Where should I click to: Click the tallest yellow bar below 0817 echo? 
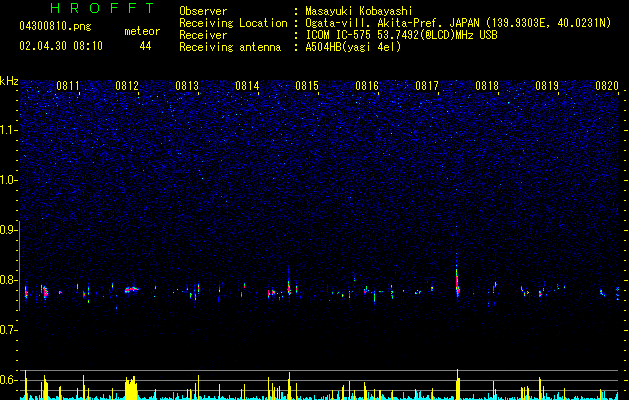(457, 384)
